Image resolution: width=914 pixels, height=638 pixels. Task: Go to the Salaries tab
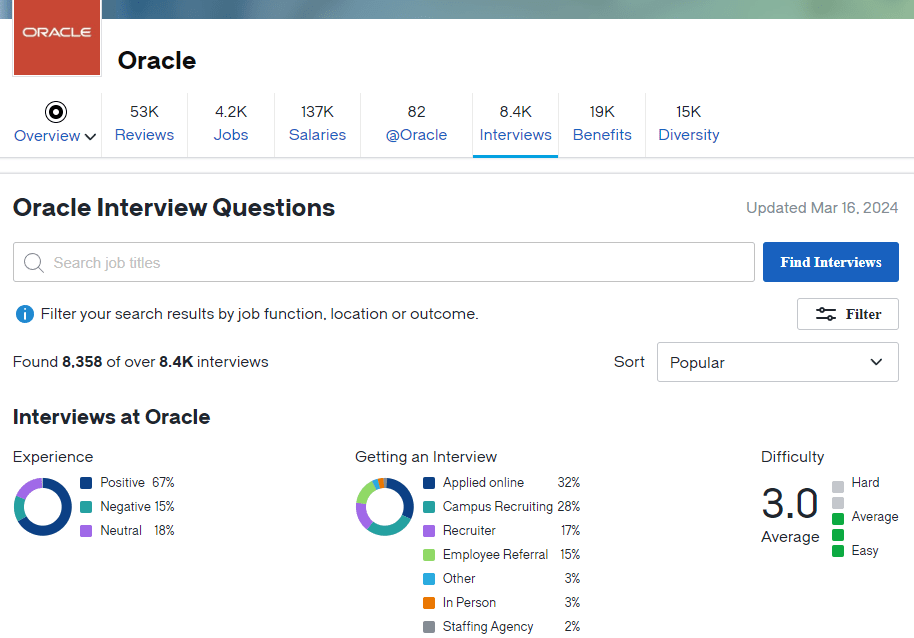(x=317, y=124)
